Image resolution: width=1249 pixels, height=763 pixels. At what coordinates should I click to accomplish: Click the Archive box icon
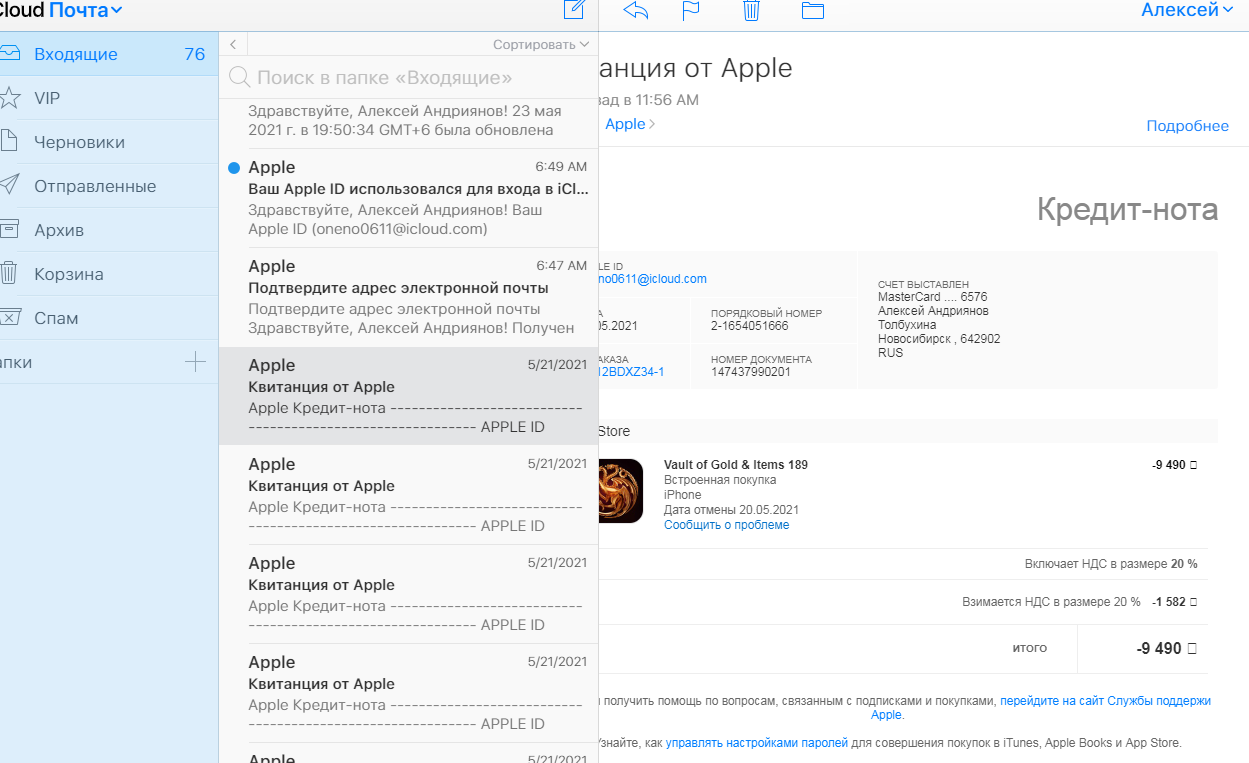(x=9, y=229)
